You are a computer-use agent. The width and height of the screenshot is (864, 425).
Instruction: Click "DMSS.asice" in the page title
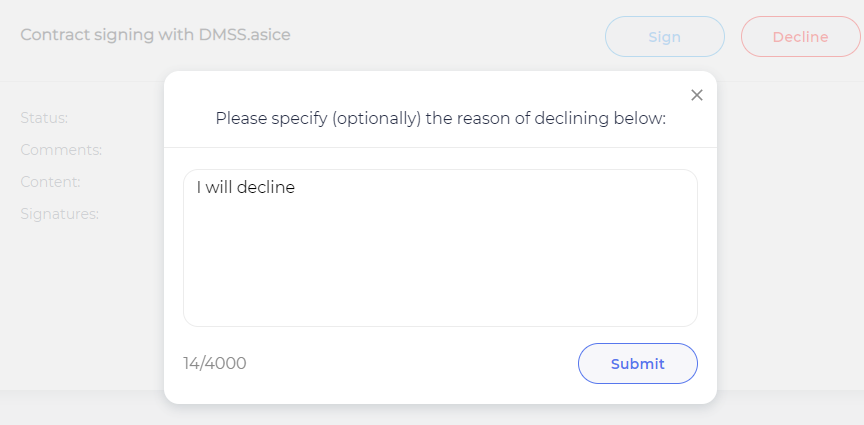click(x=247, y=35)
